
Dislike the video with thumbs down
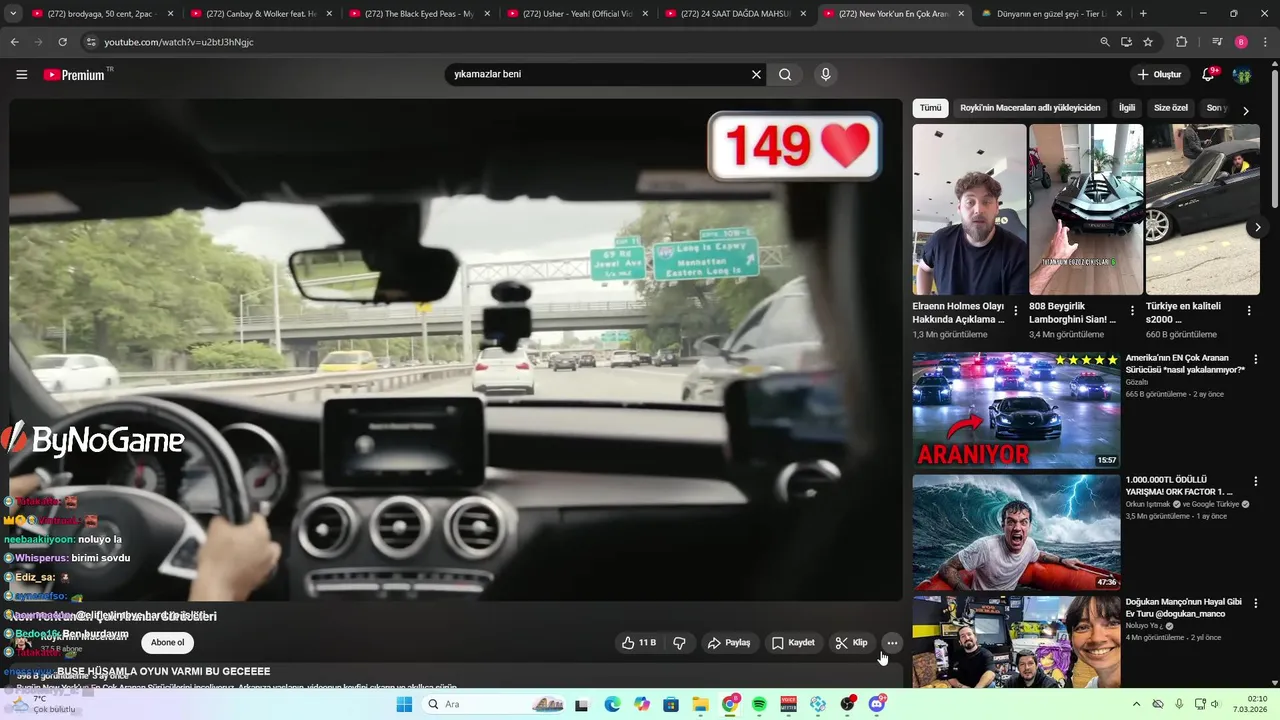pyautogui.click(x=679, y=643)
